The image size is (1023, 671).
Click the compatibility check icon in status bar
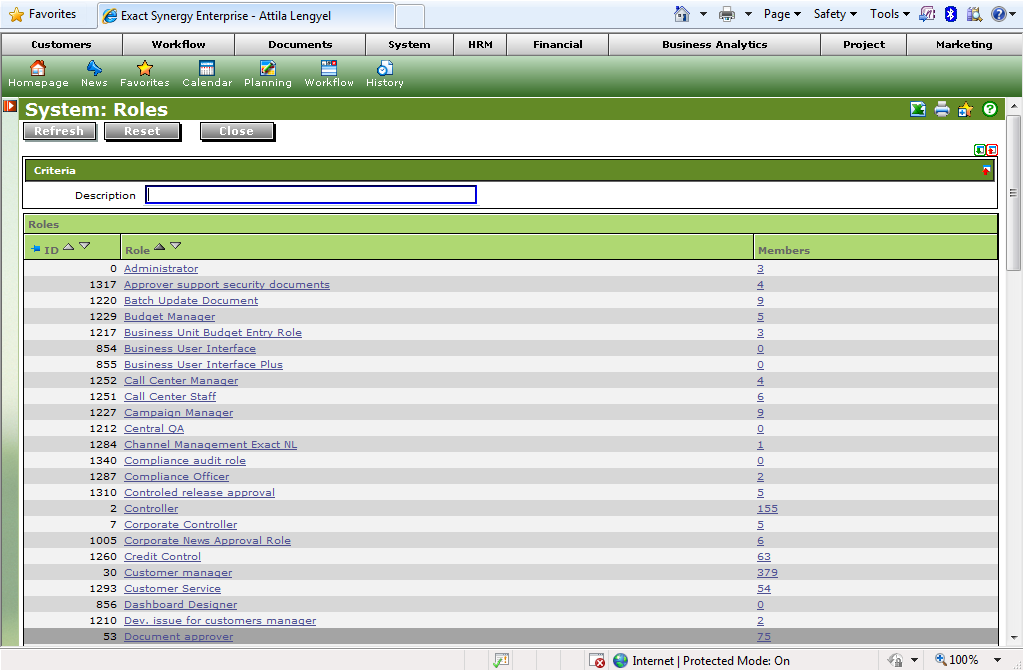coord(500,661)
